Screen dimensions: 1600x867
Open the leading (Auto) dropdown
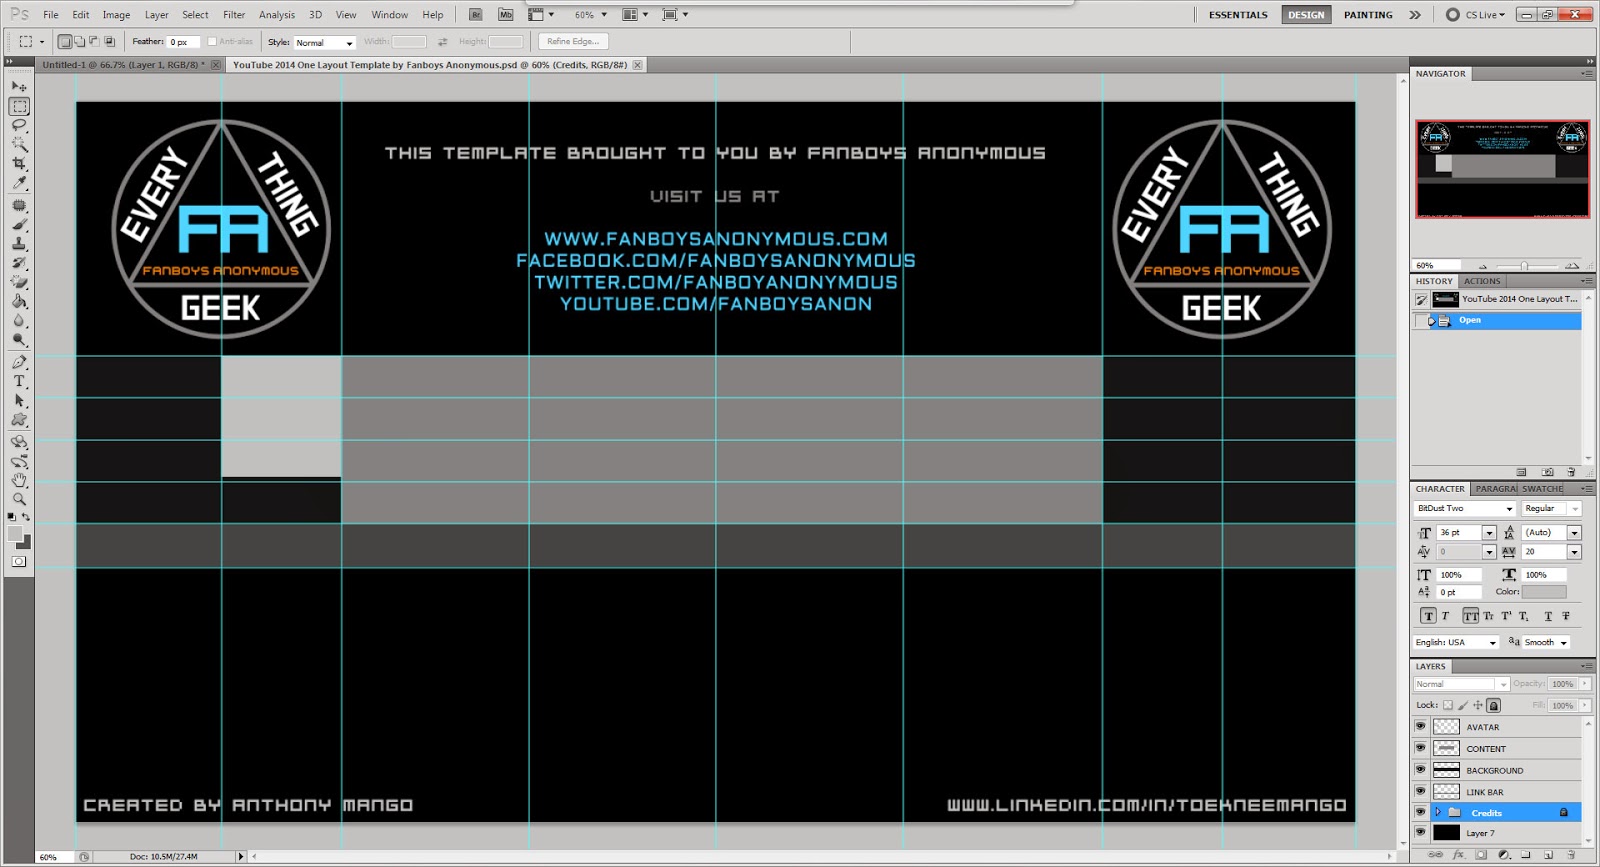[x=1574, y=533]
